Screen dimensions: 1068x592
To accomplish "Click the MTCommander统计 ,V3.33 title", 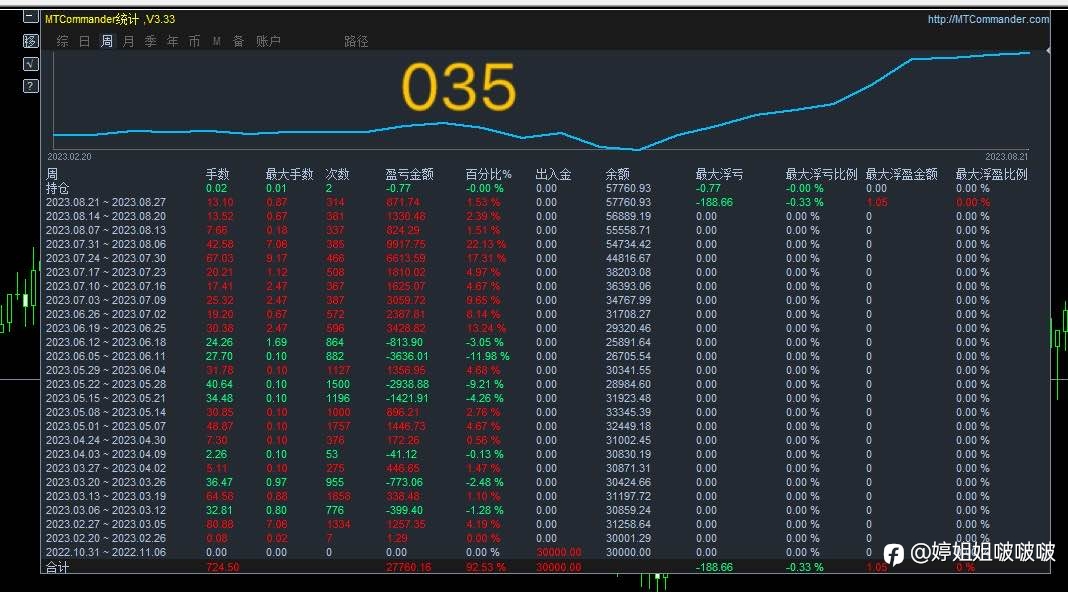I will [110, 19].
